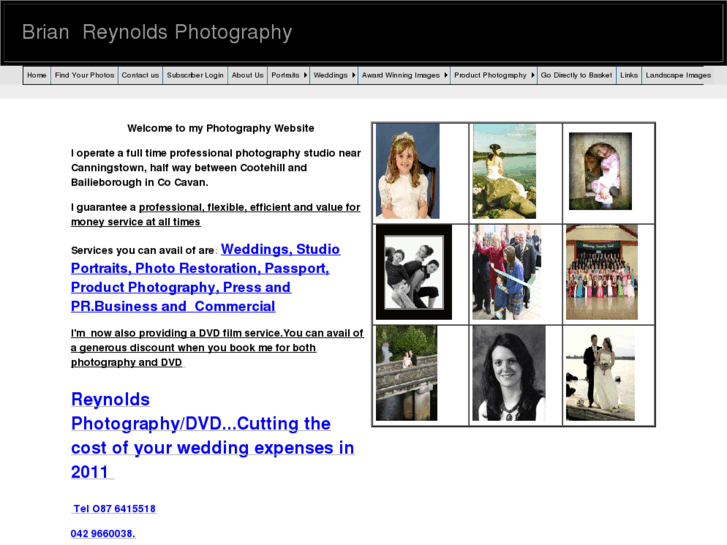Open black and white woman portrait thumbnail
This screenshot has width=727, height=545.
coord(509,373)
